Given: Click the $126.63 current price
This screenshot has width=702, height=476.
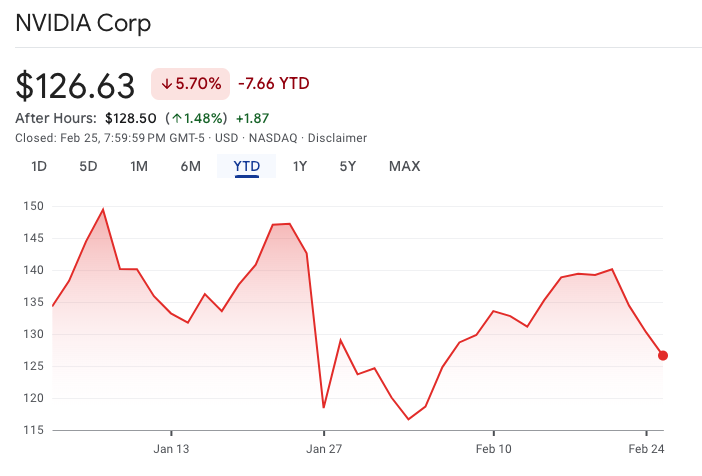Looking at the screenshot, I should (75, 86).
